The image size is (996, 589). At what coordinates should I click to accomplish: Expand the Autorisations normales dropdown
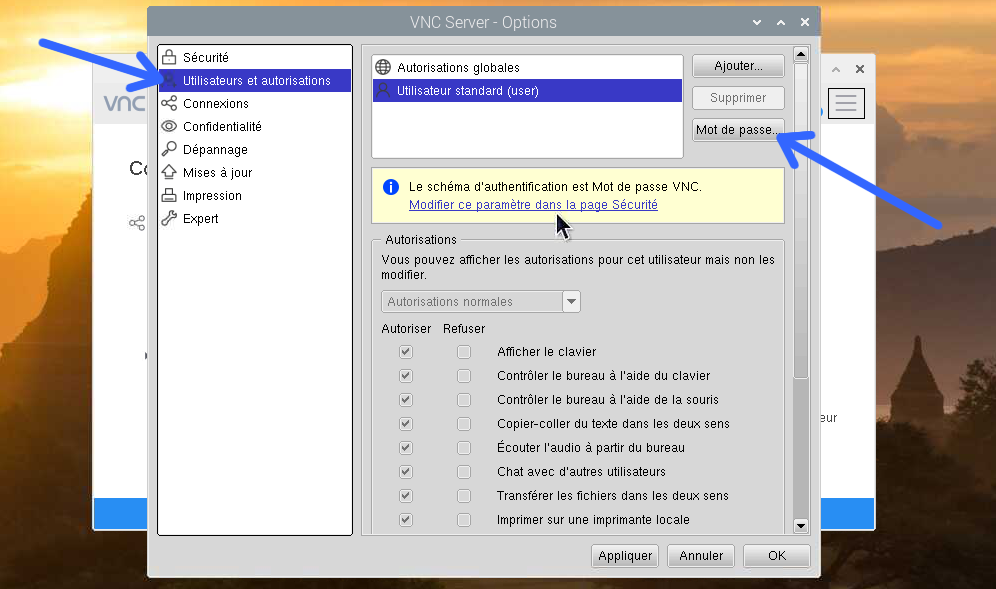click(571, 301)
